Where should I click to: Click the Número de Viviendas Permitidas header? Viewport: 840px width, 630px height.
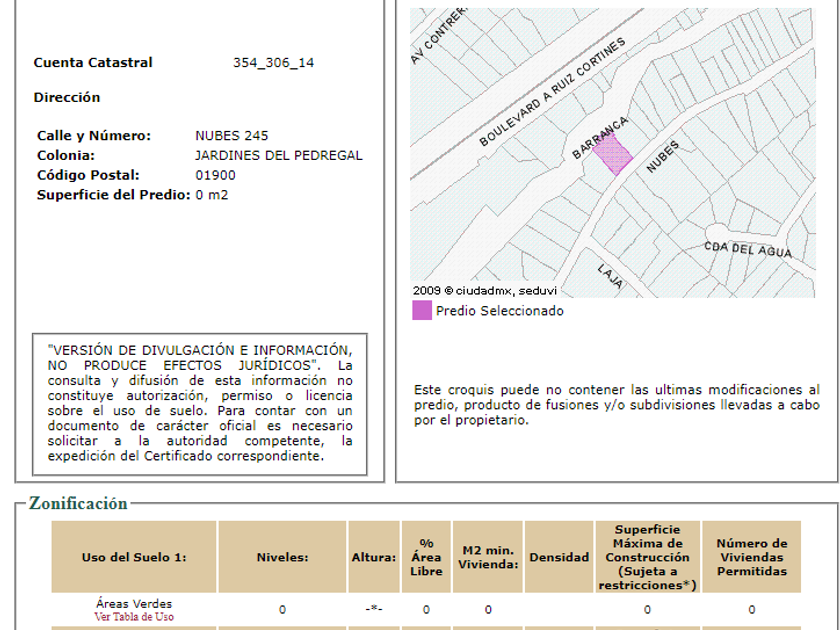point(752,557)
